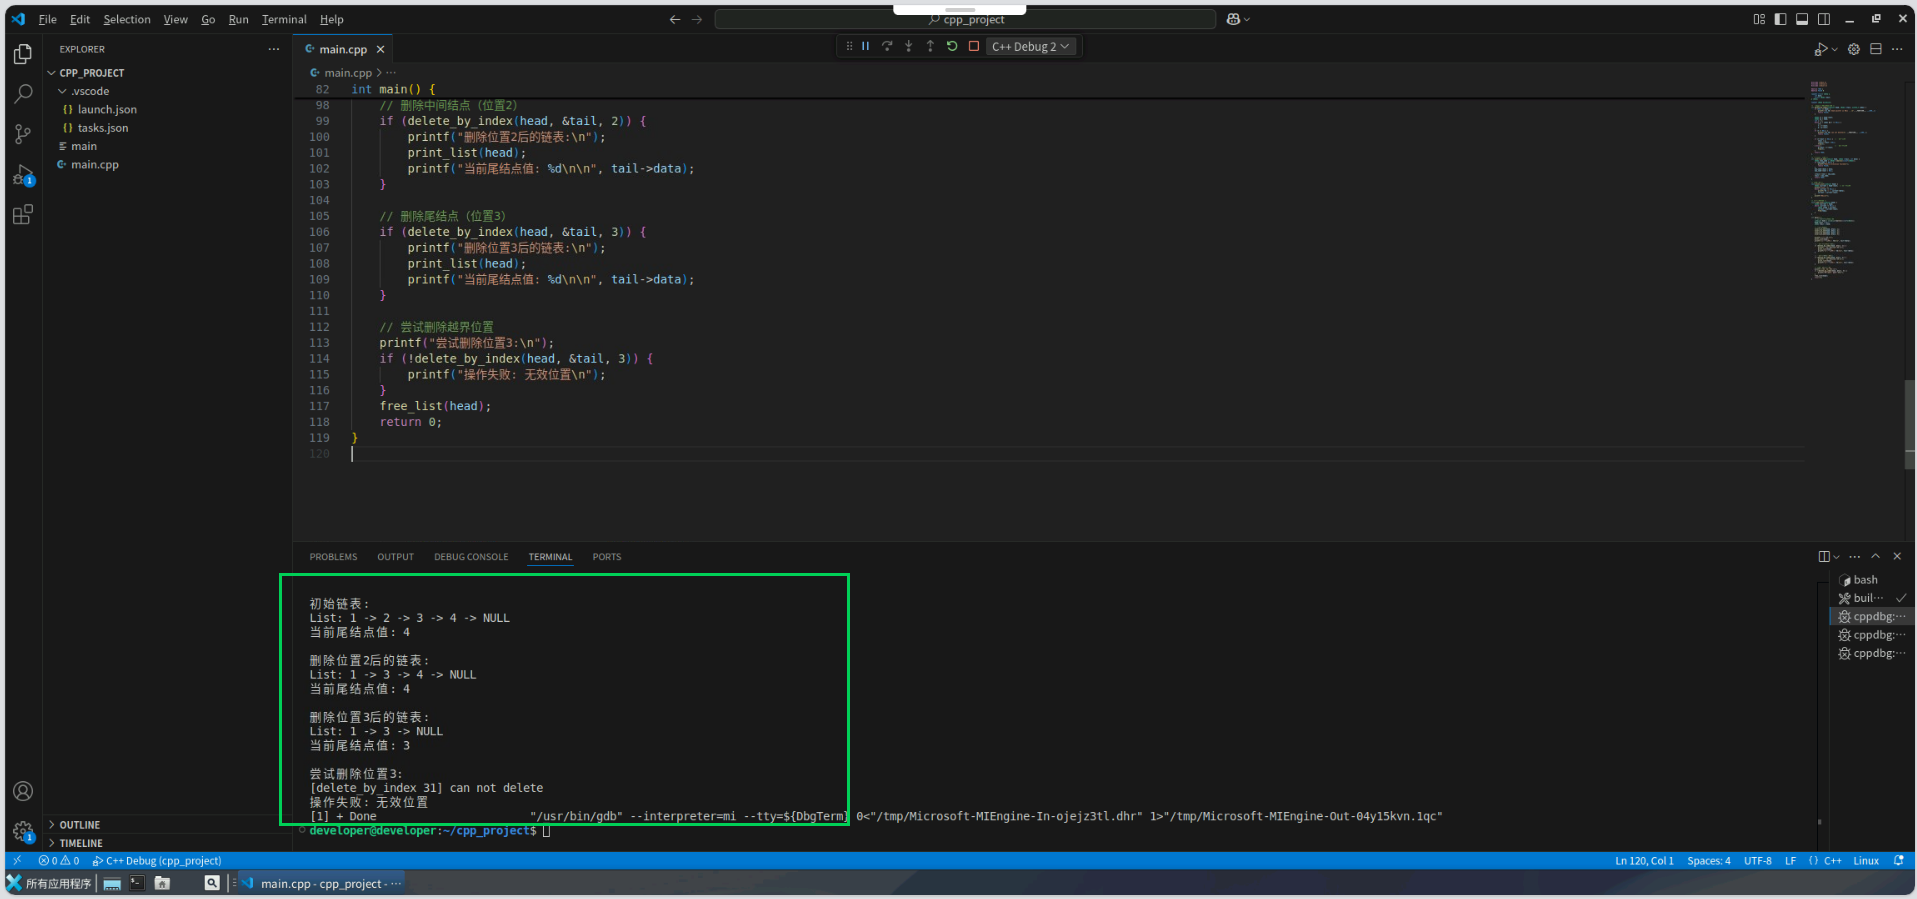The height and width of the screenshot is (899, 1917).
Task: Change the LF end-of-line setting
Action: pos(1790,861)
